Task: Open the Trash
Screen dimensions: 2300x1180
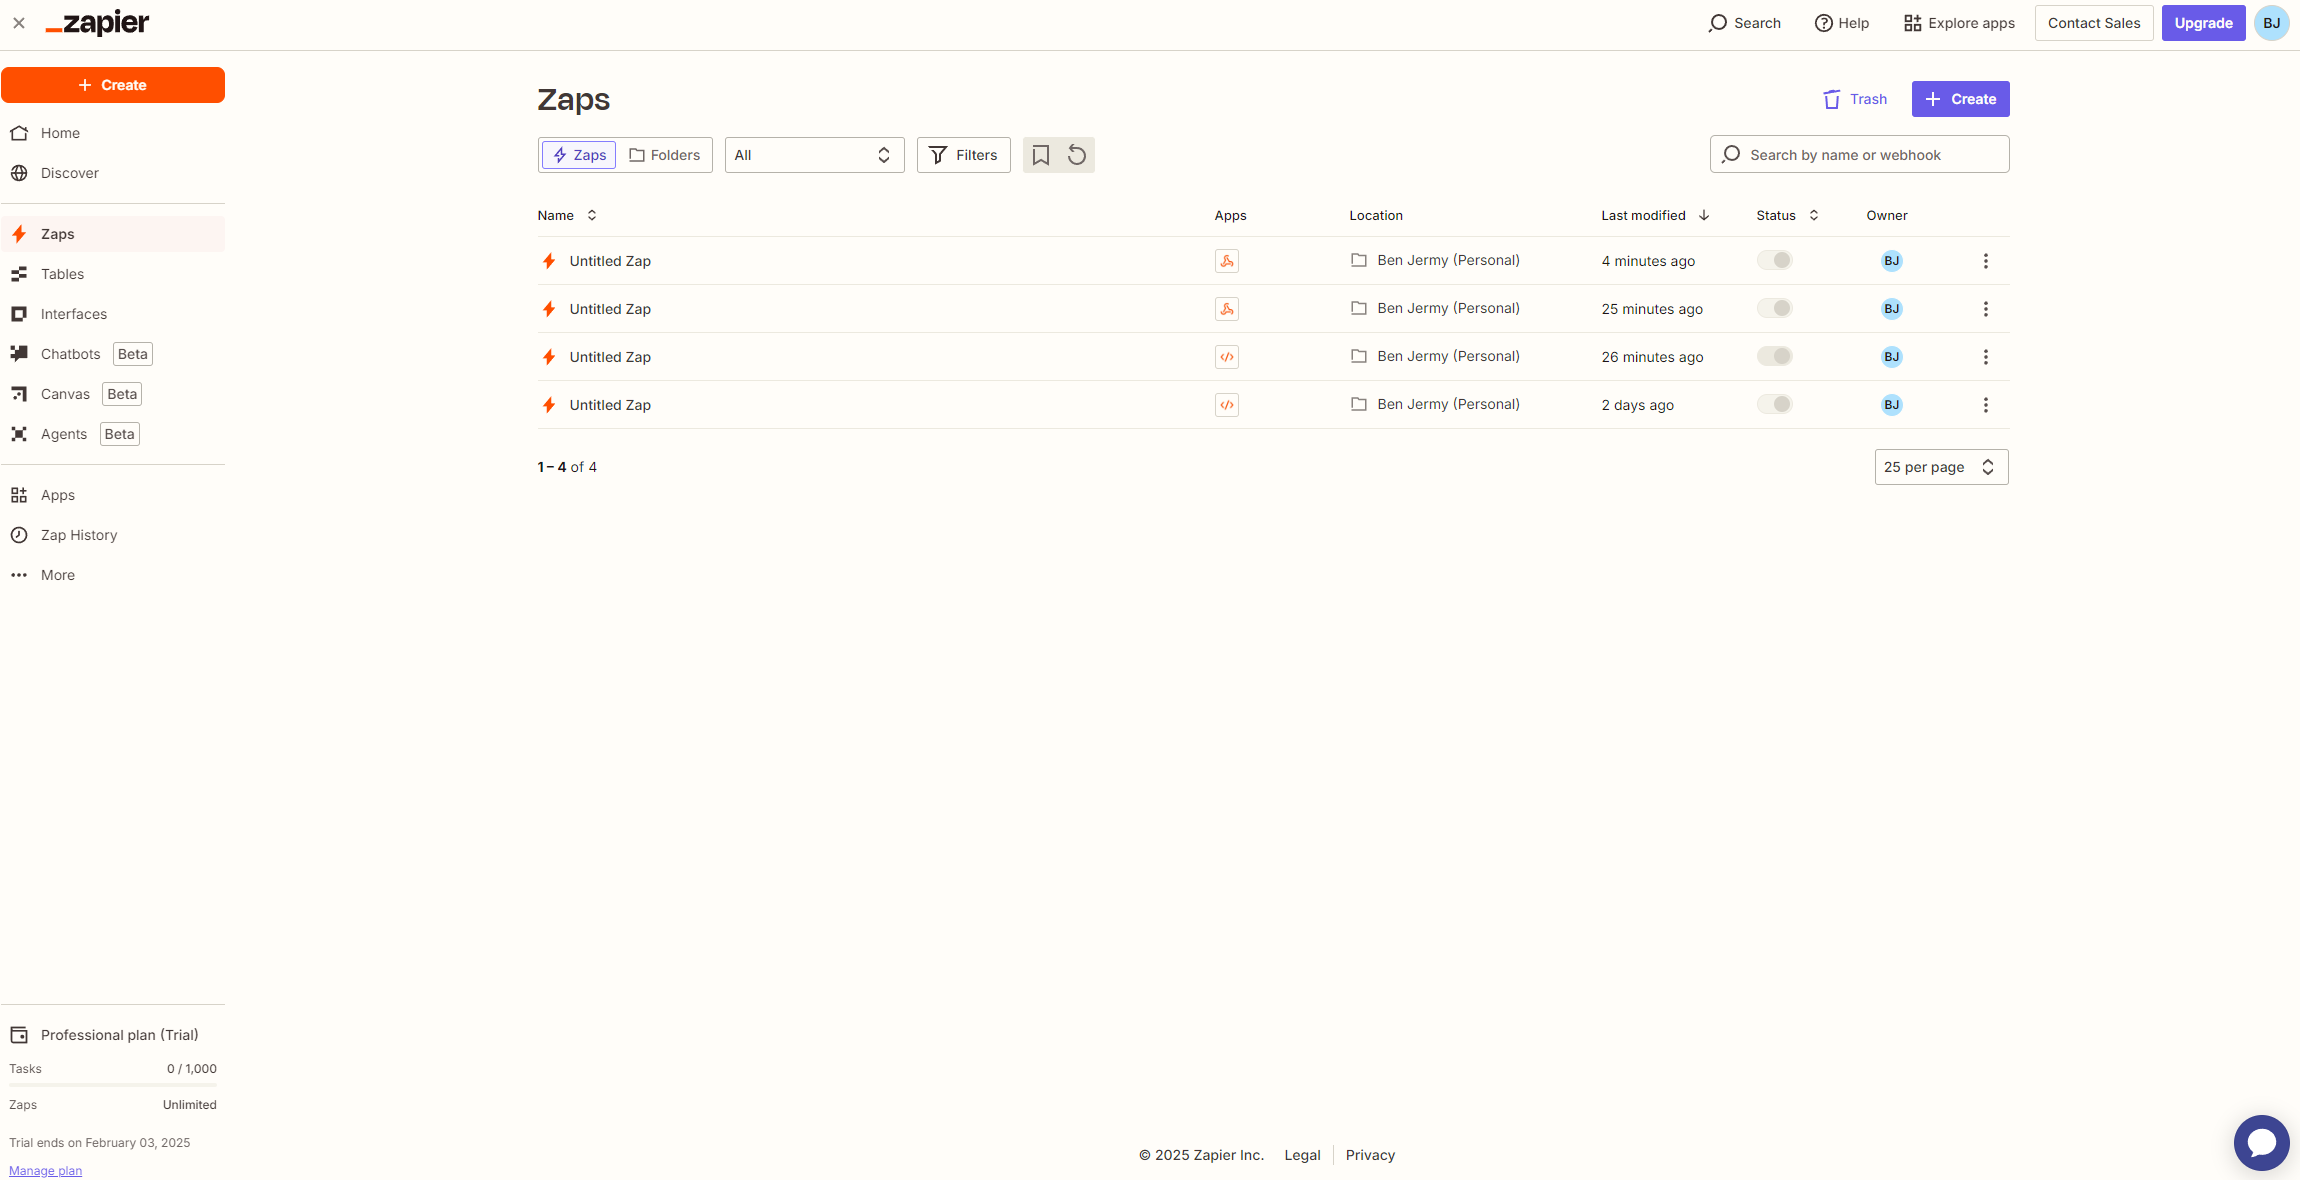Action: pos(1855,99)
